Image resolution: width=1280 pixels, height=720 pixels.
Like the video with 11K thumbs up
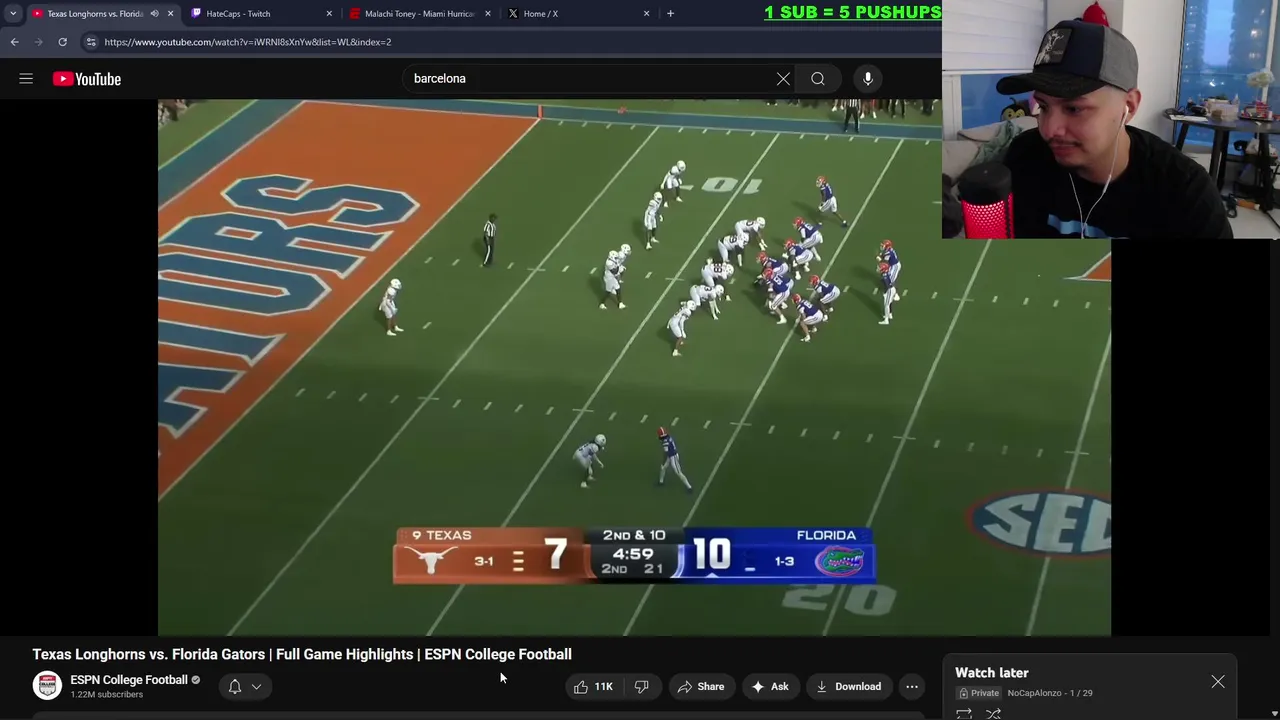pyautogui.click(x=593, y=687)
